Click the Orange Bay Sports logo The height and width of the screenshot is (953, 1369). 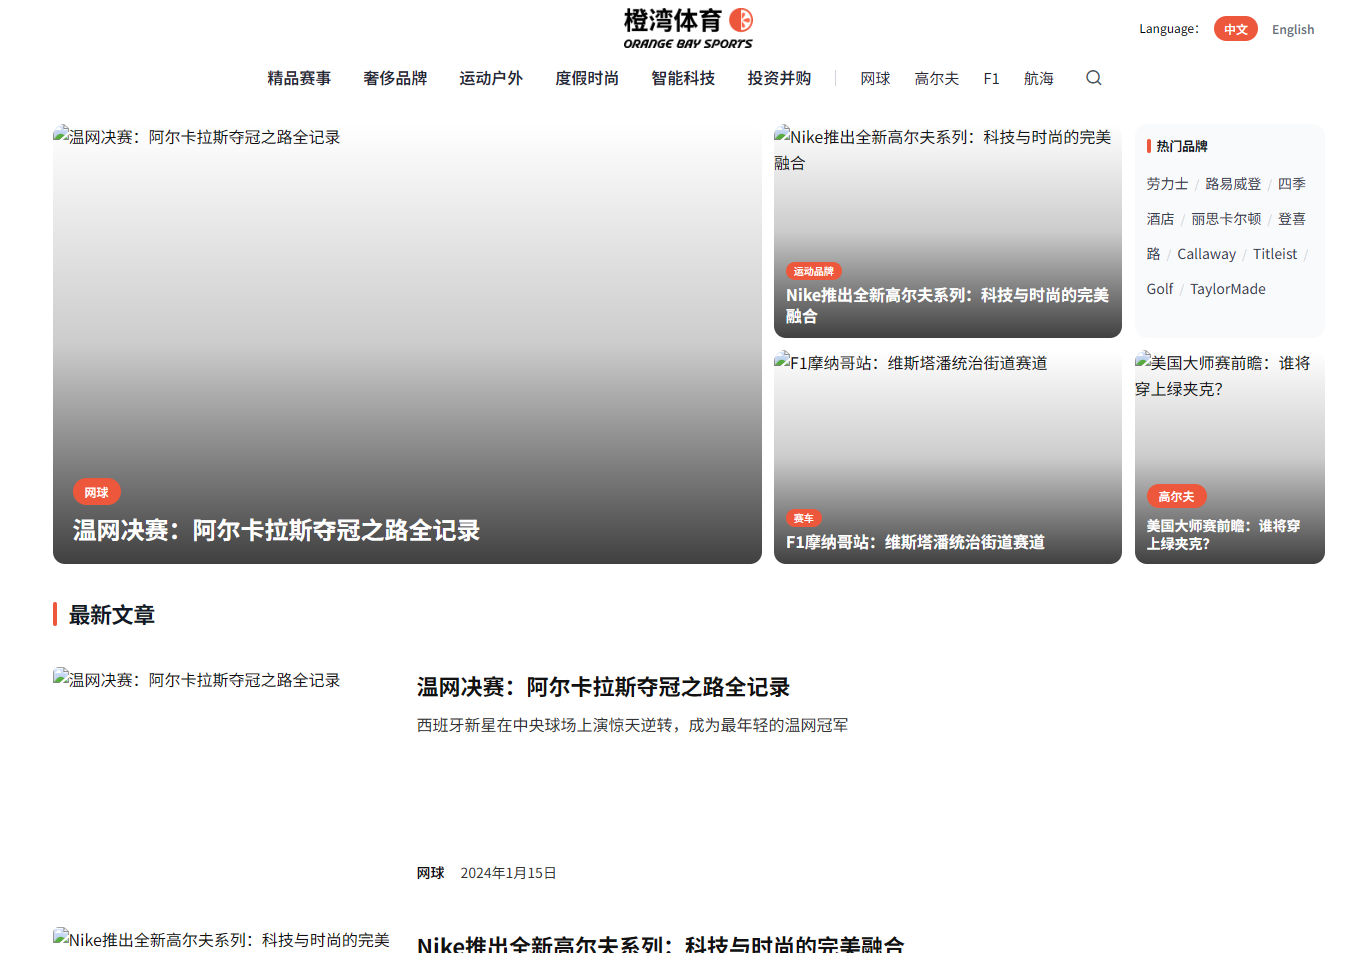pos(685,28)
